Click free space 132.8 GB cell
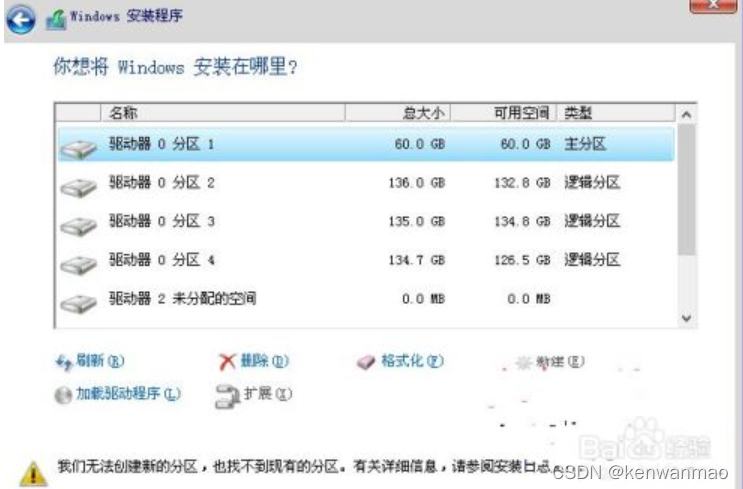 pyautogui.click(x=522, y=183)
